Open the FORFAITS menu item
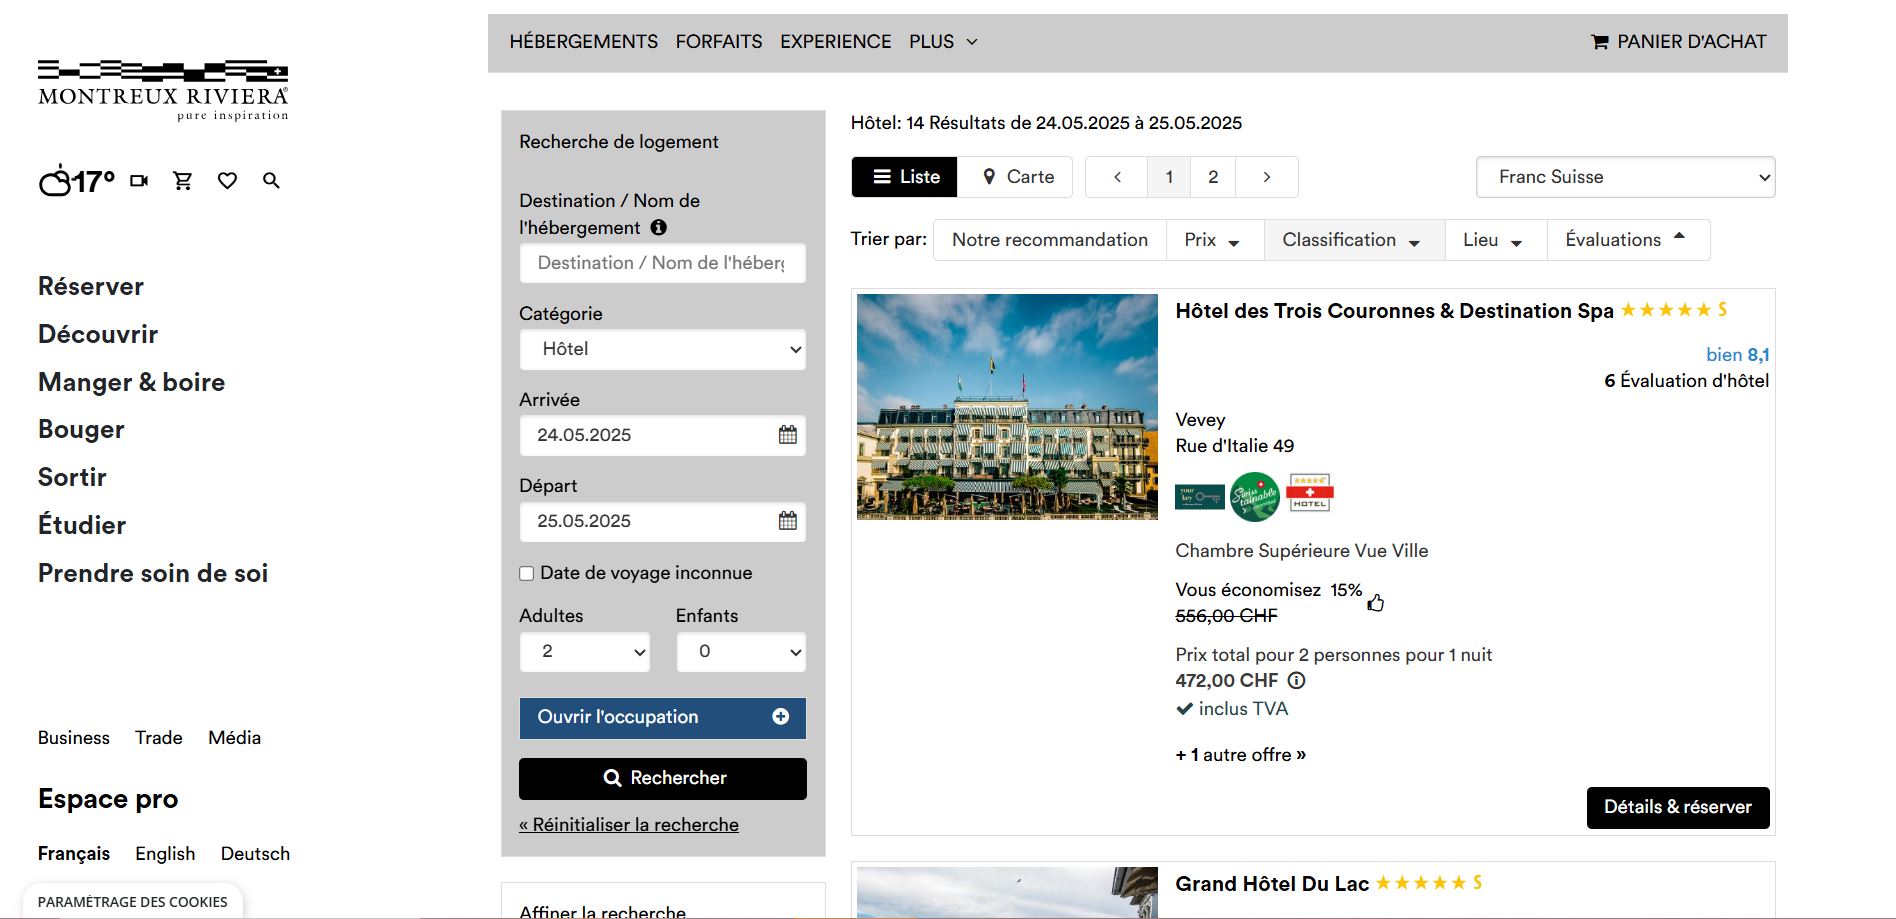Image resolution: width=1896 pixels, height=919 pixels. pos(718,42)
